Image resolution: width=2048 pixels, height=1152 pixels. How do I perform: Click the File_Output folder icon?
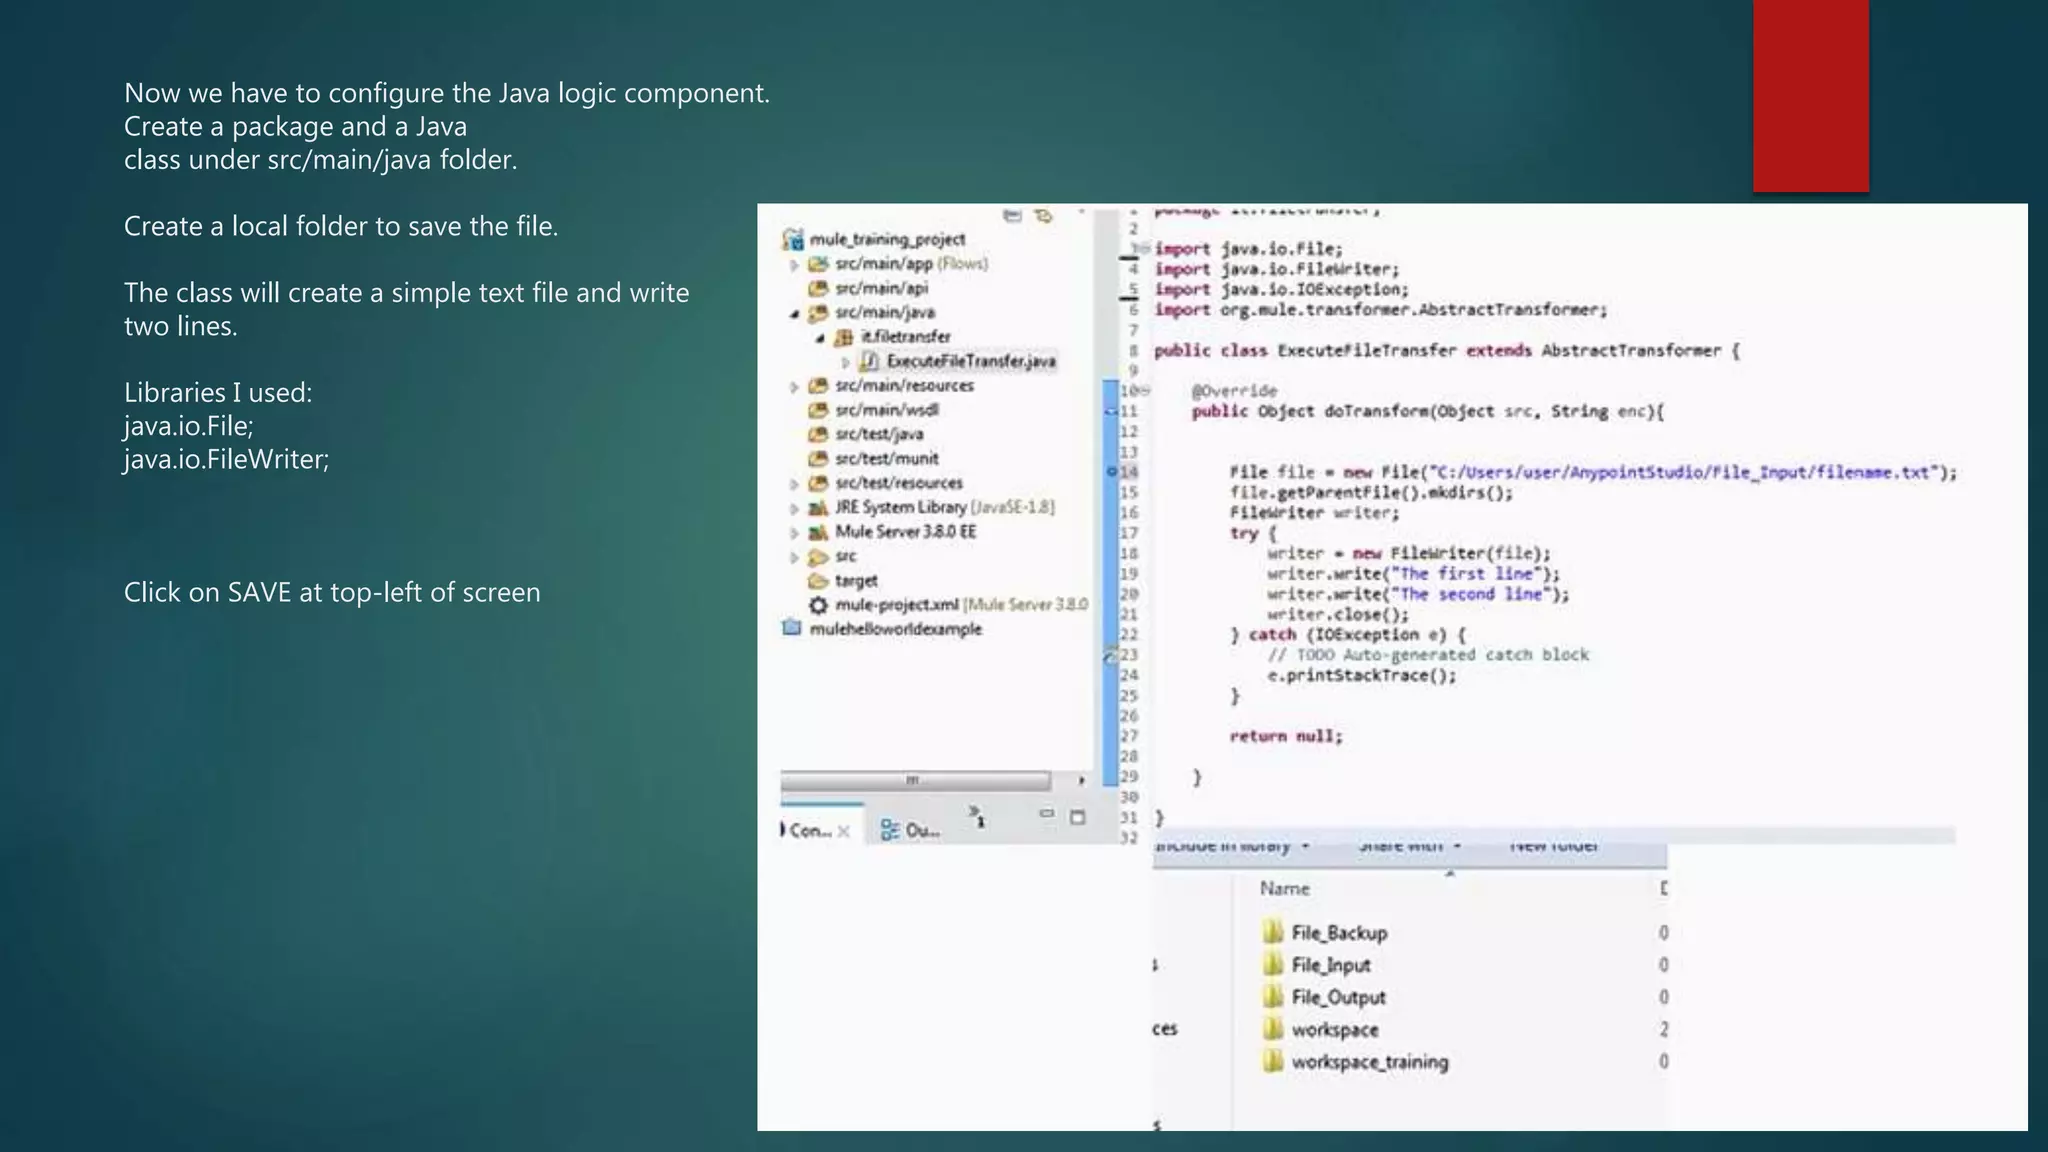tap(1272, 996)
